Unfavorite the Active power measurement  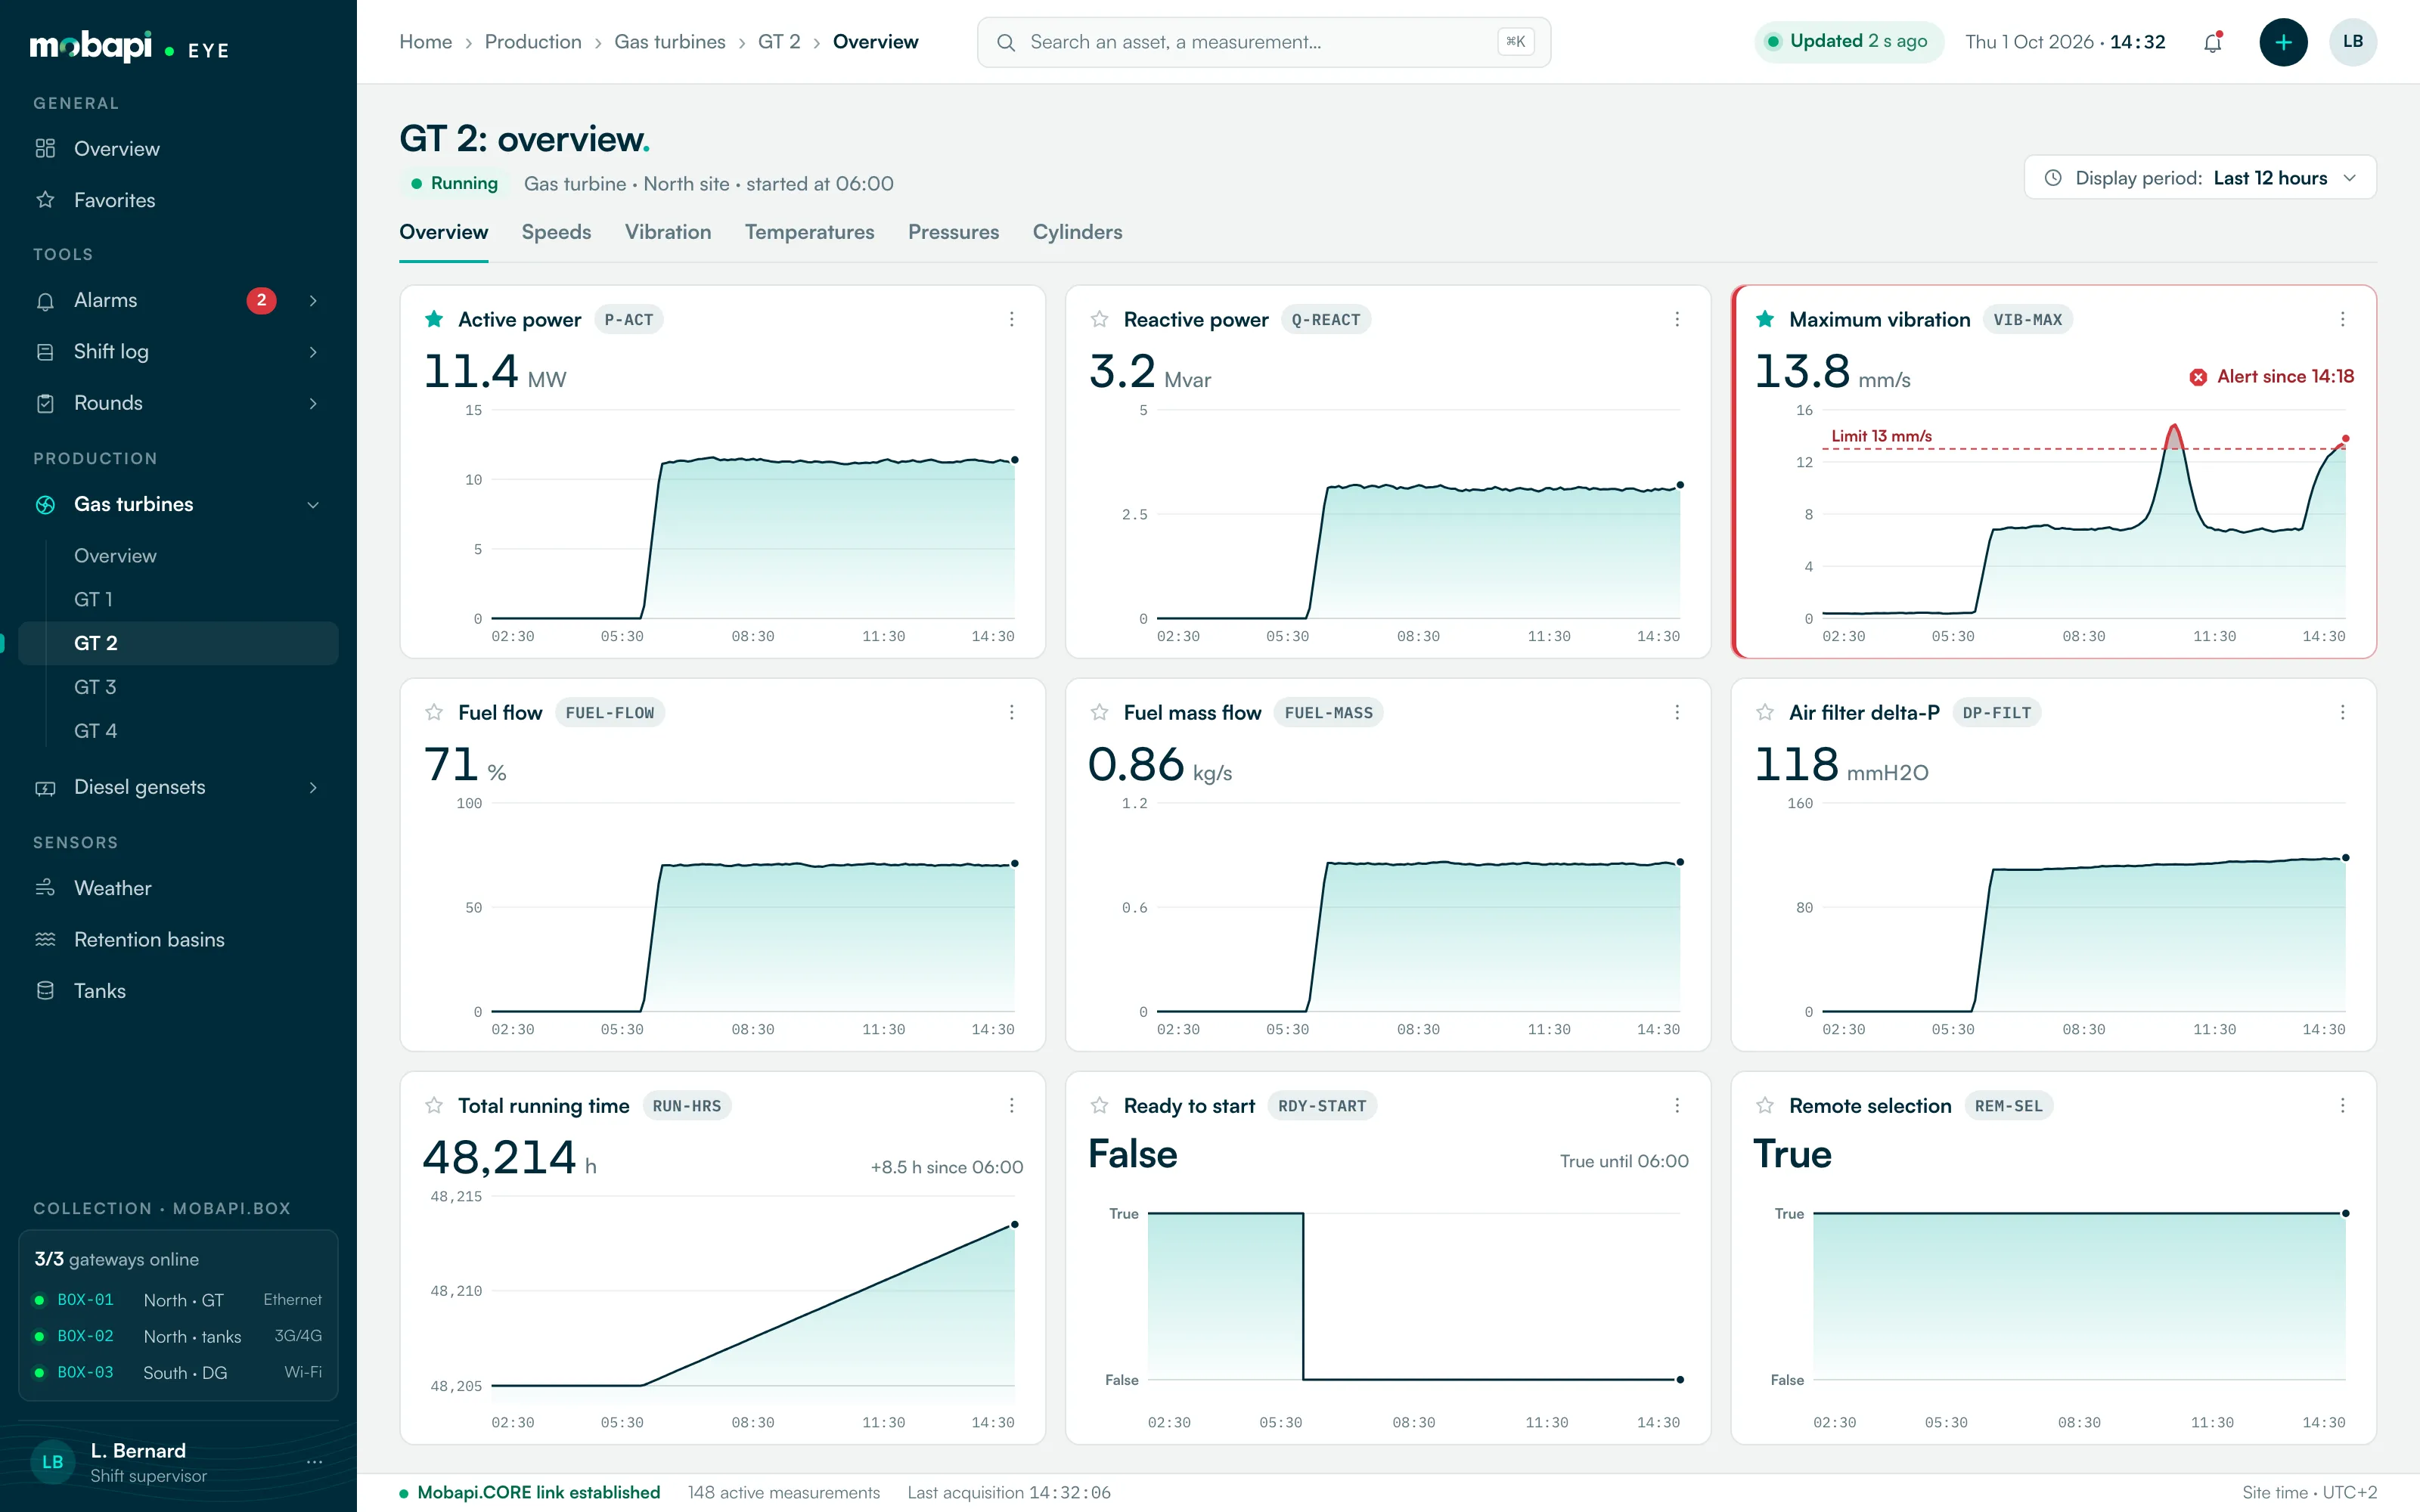click(434, 319)
